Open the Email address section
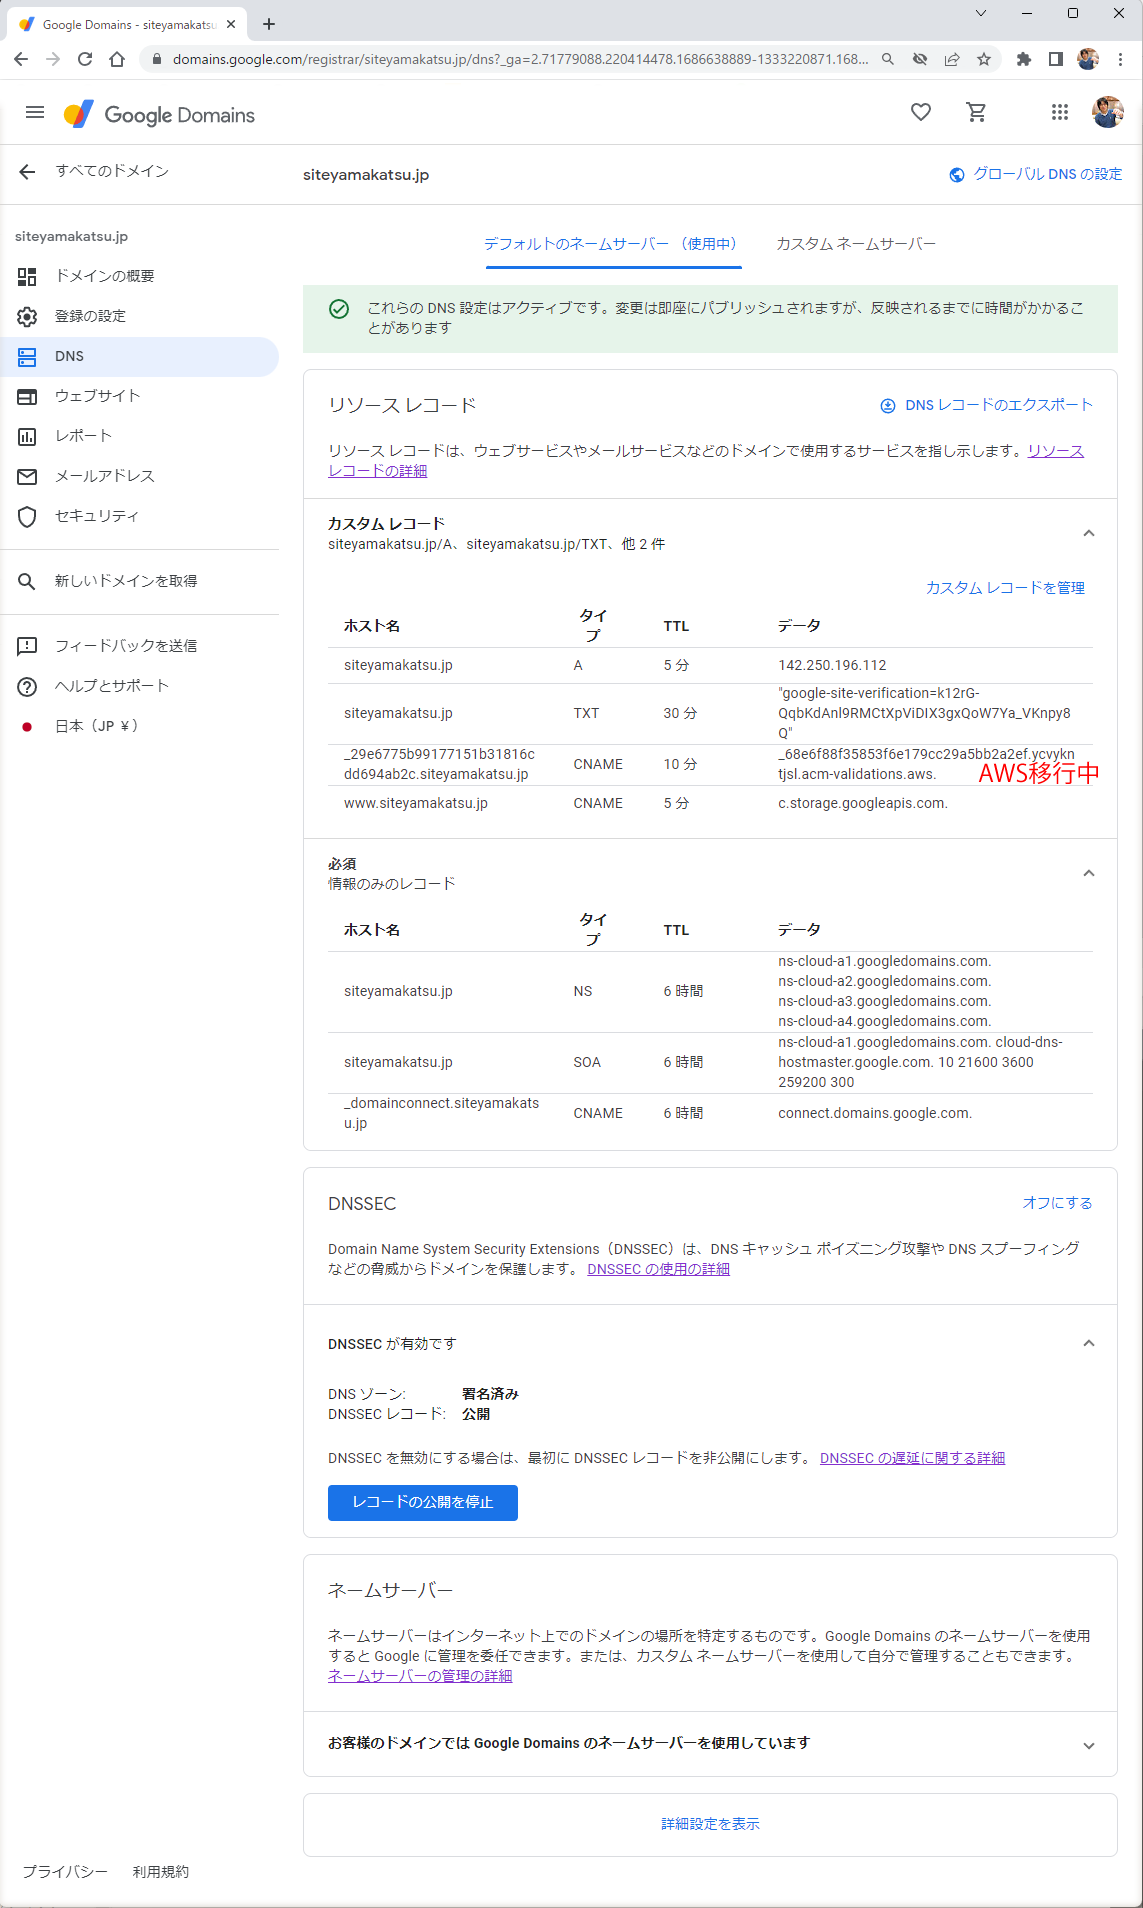This screenshot has height=1908, width=1143. coord(140,476)
